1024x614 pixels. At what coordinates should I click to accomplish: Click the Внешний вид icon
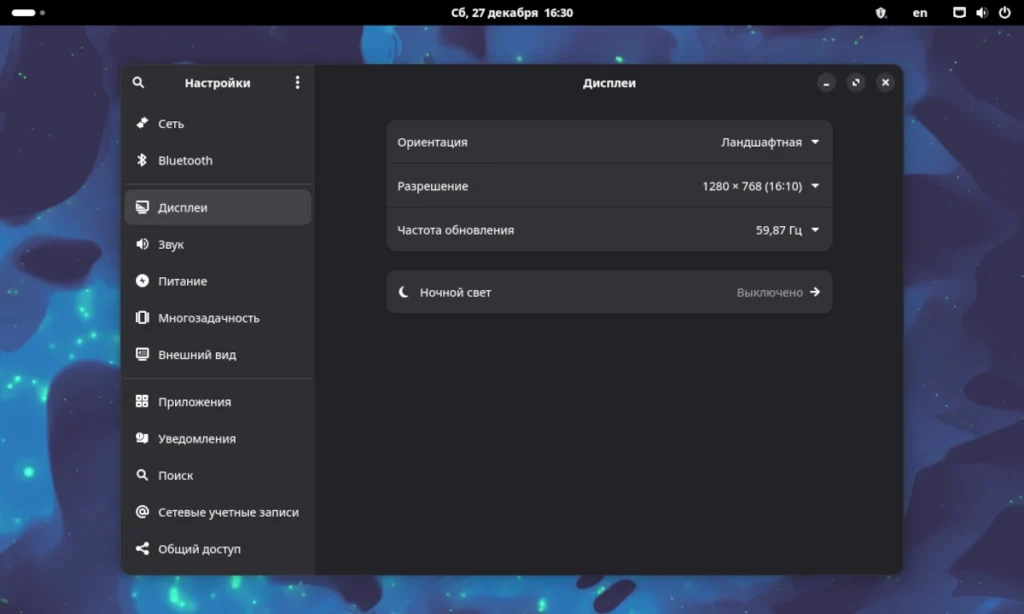click(x=142, y=354)
